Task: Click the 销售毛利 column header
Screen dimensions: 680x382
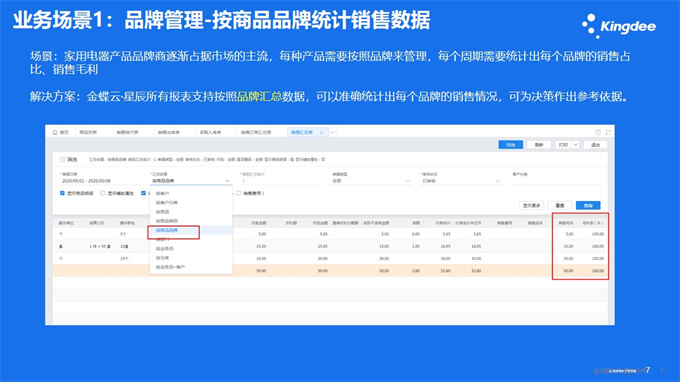Action: pos(566,223)
